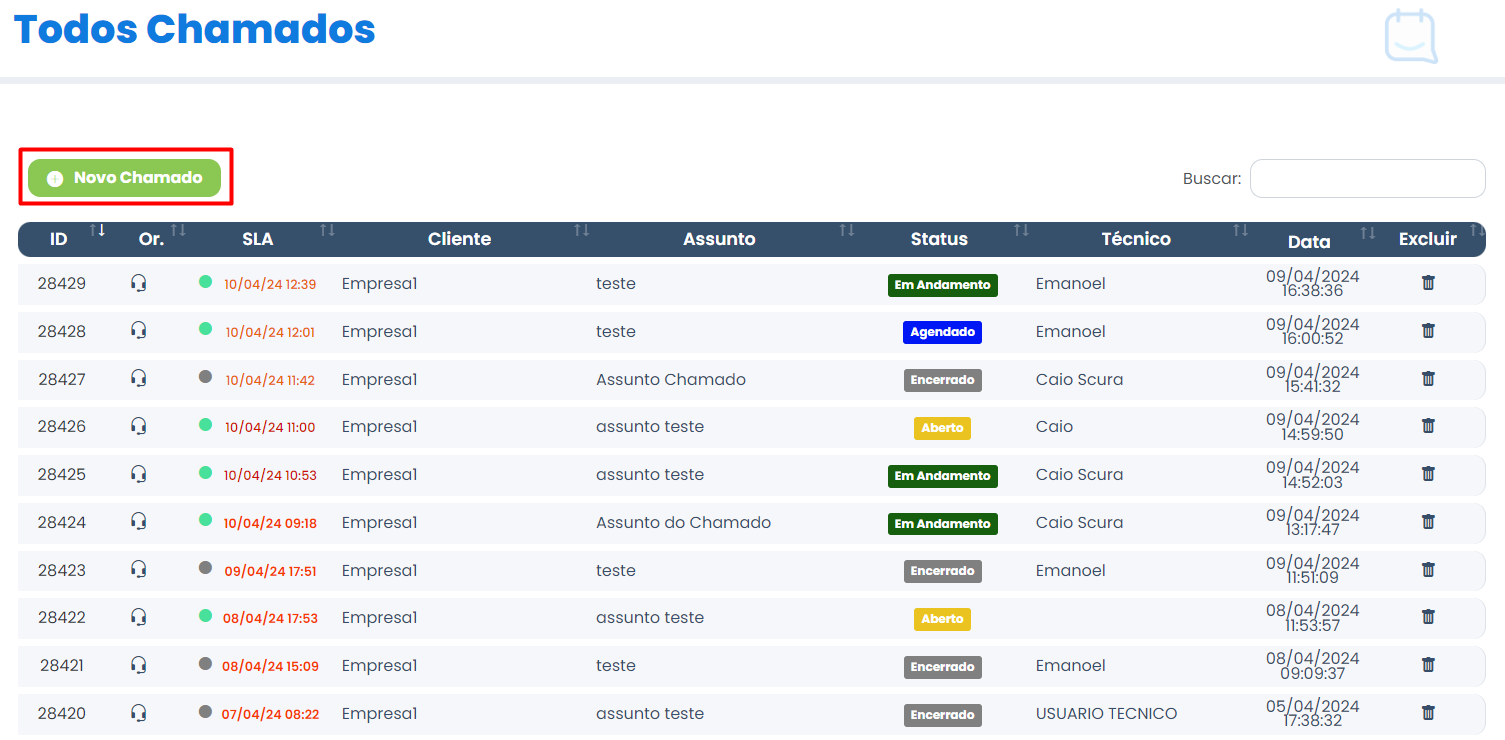This screenshot has height=740, width=1505.
Task: Click headset origin icon for ticket 28429
Action: tap(139, 283)
